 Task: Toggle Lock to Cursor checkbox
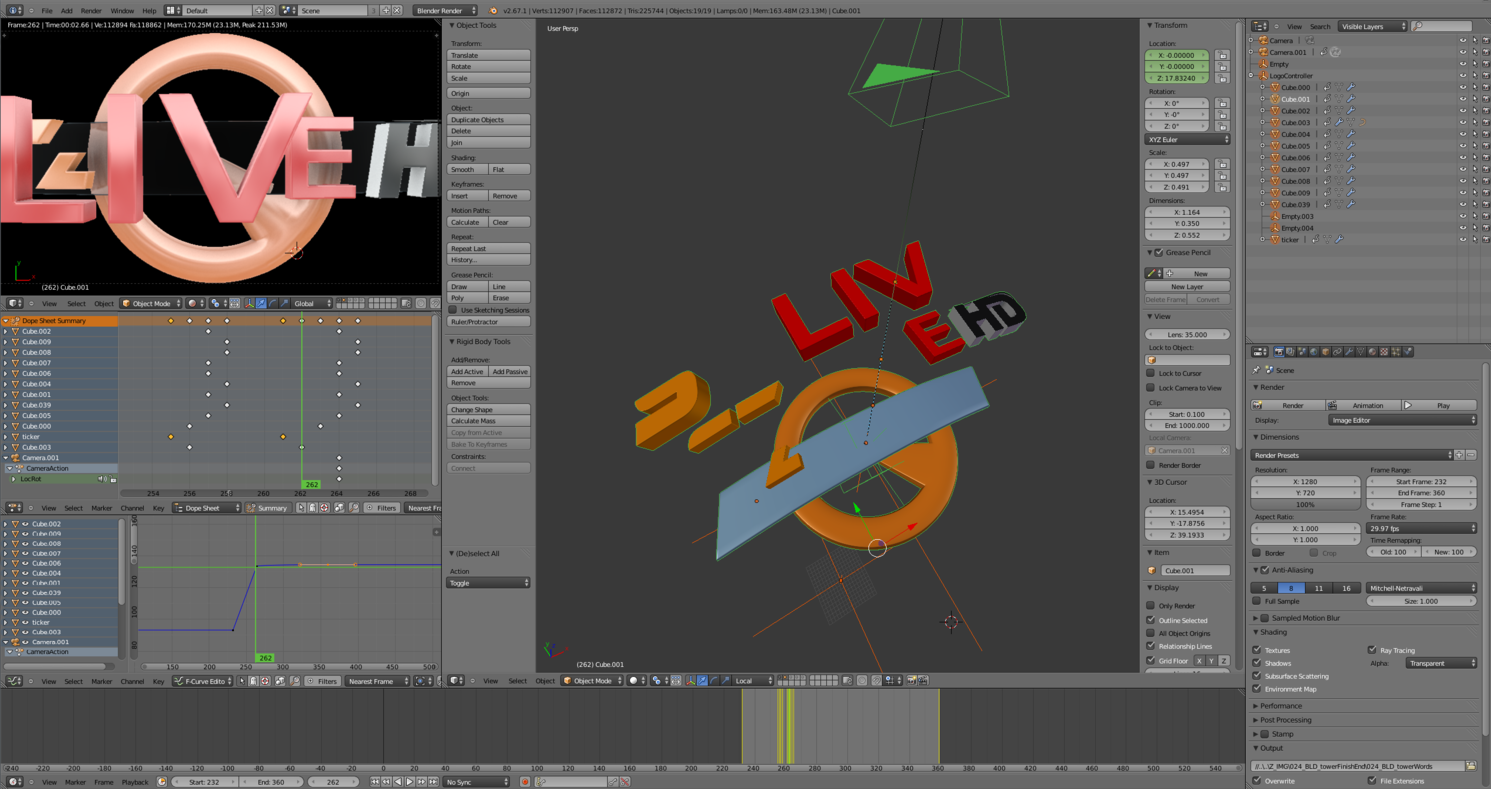[x=1151, y=373]
